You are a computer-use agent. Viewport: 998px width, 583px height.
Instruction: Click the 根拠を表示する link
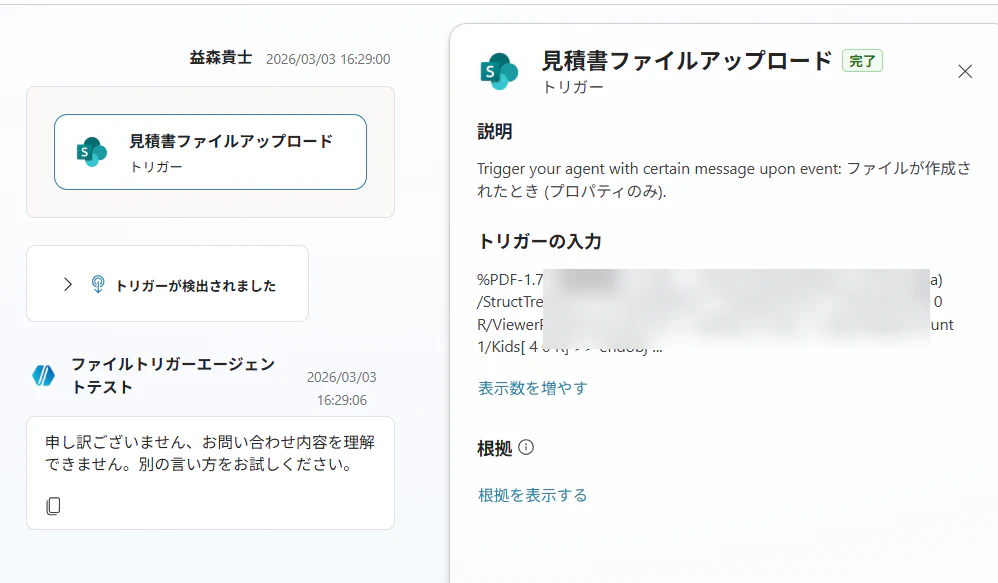tap(533, 495)
